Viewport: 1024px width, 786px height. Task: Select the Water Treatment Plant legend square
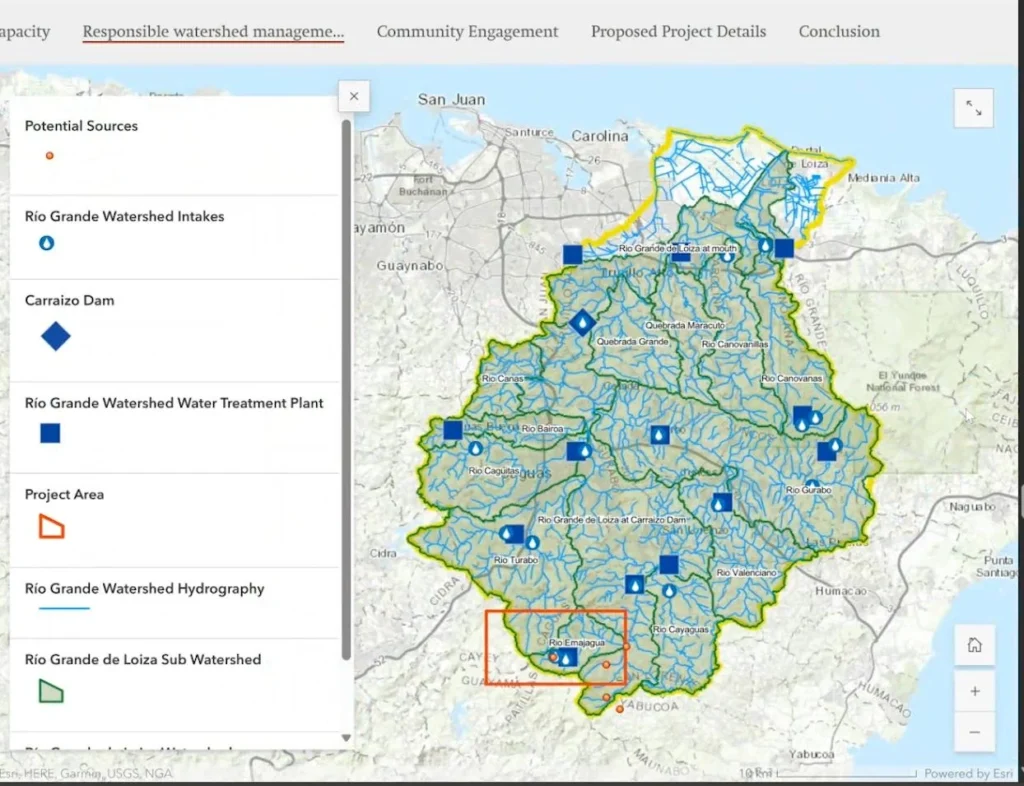(x=50, y=433)
